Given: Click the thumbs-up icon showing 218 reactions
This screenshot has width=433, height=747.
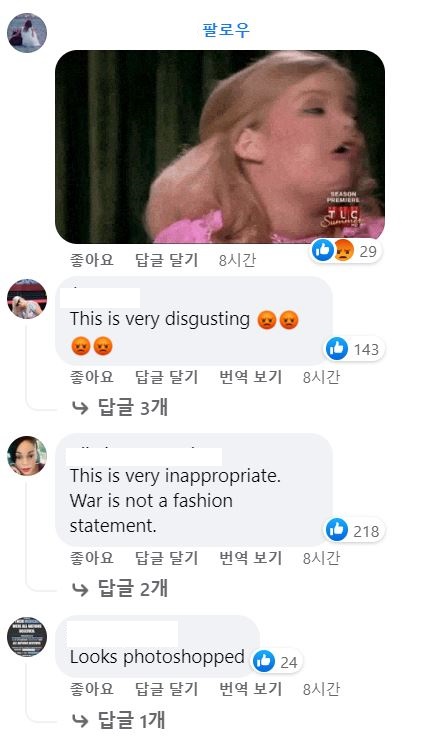Looking at the screenshot, I should [x=337, y=530].
